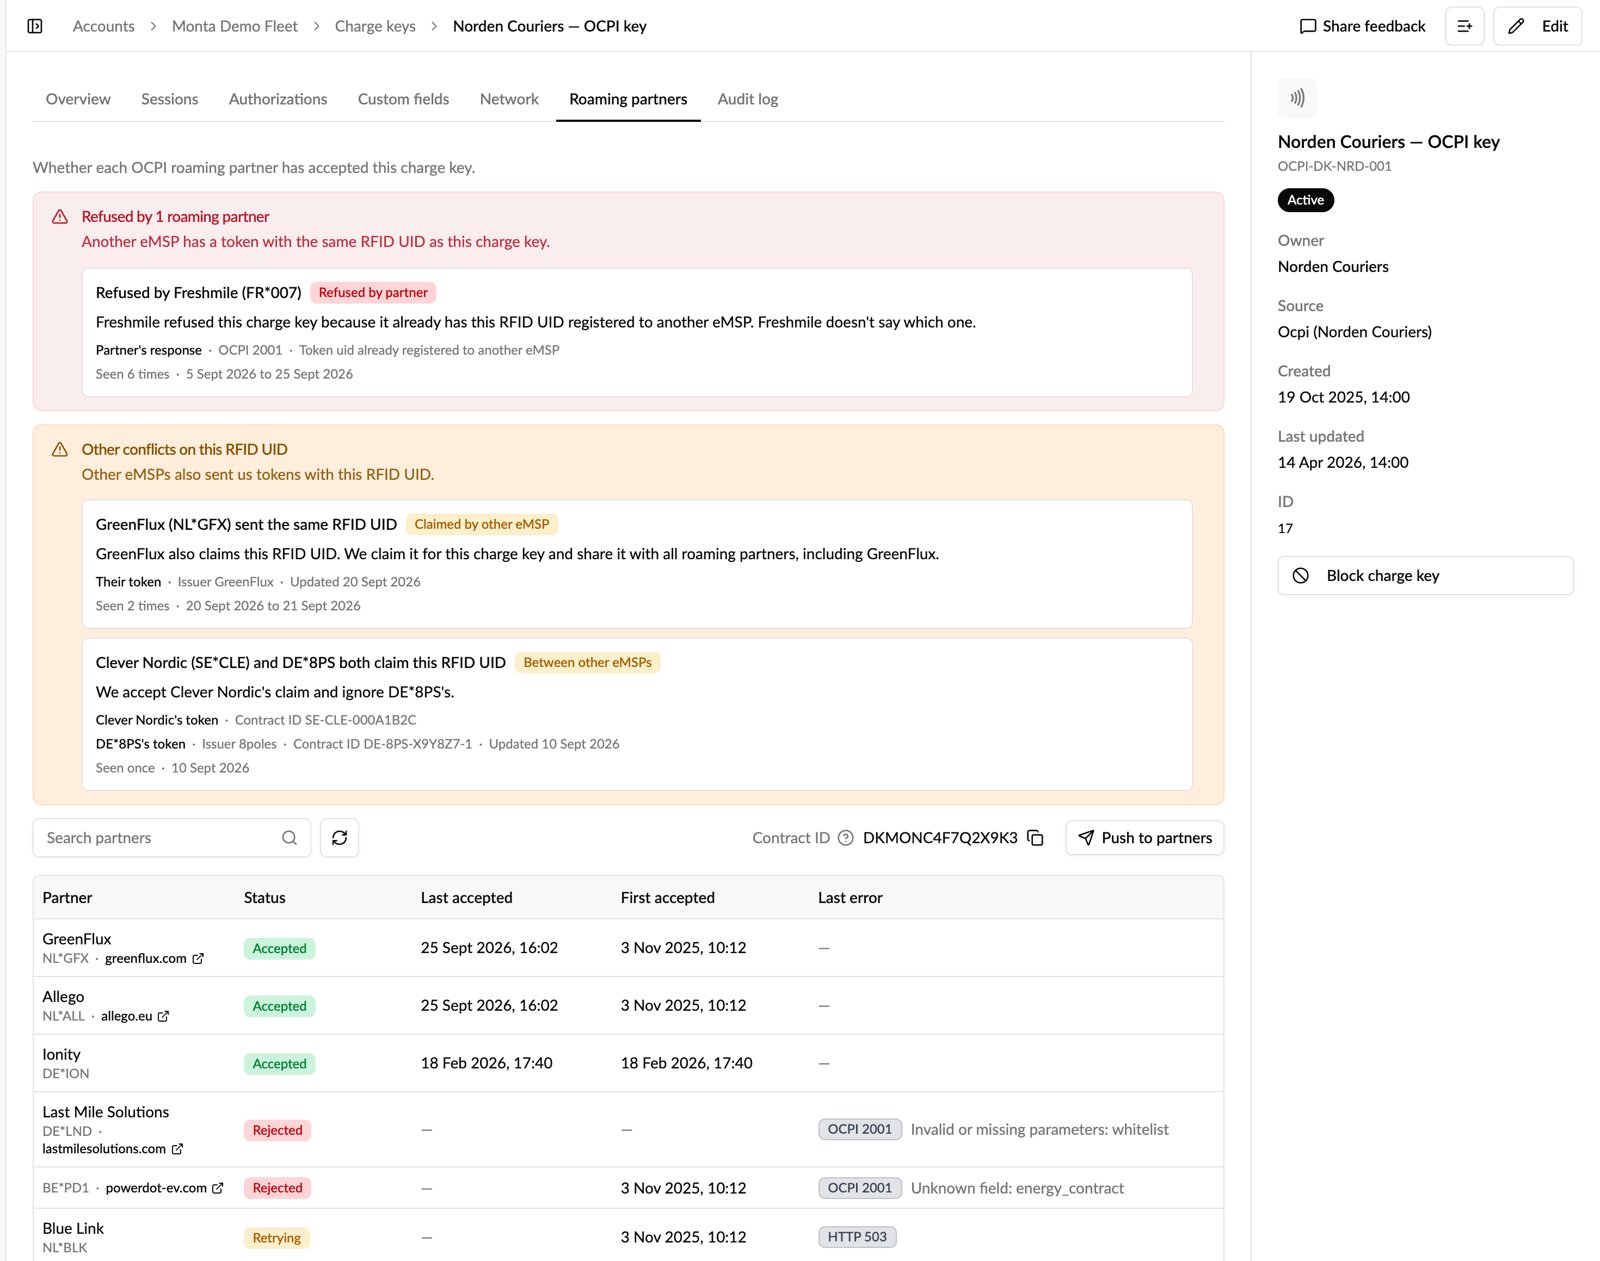Click the refresh partners list icon

pos(339,838)
